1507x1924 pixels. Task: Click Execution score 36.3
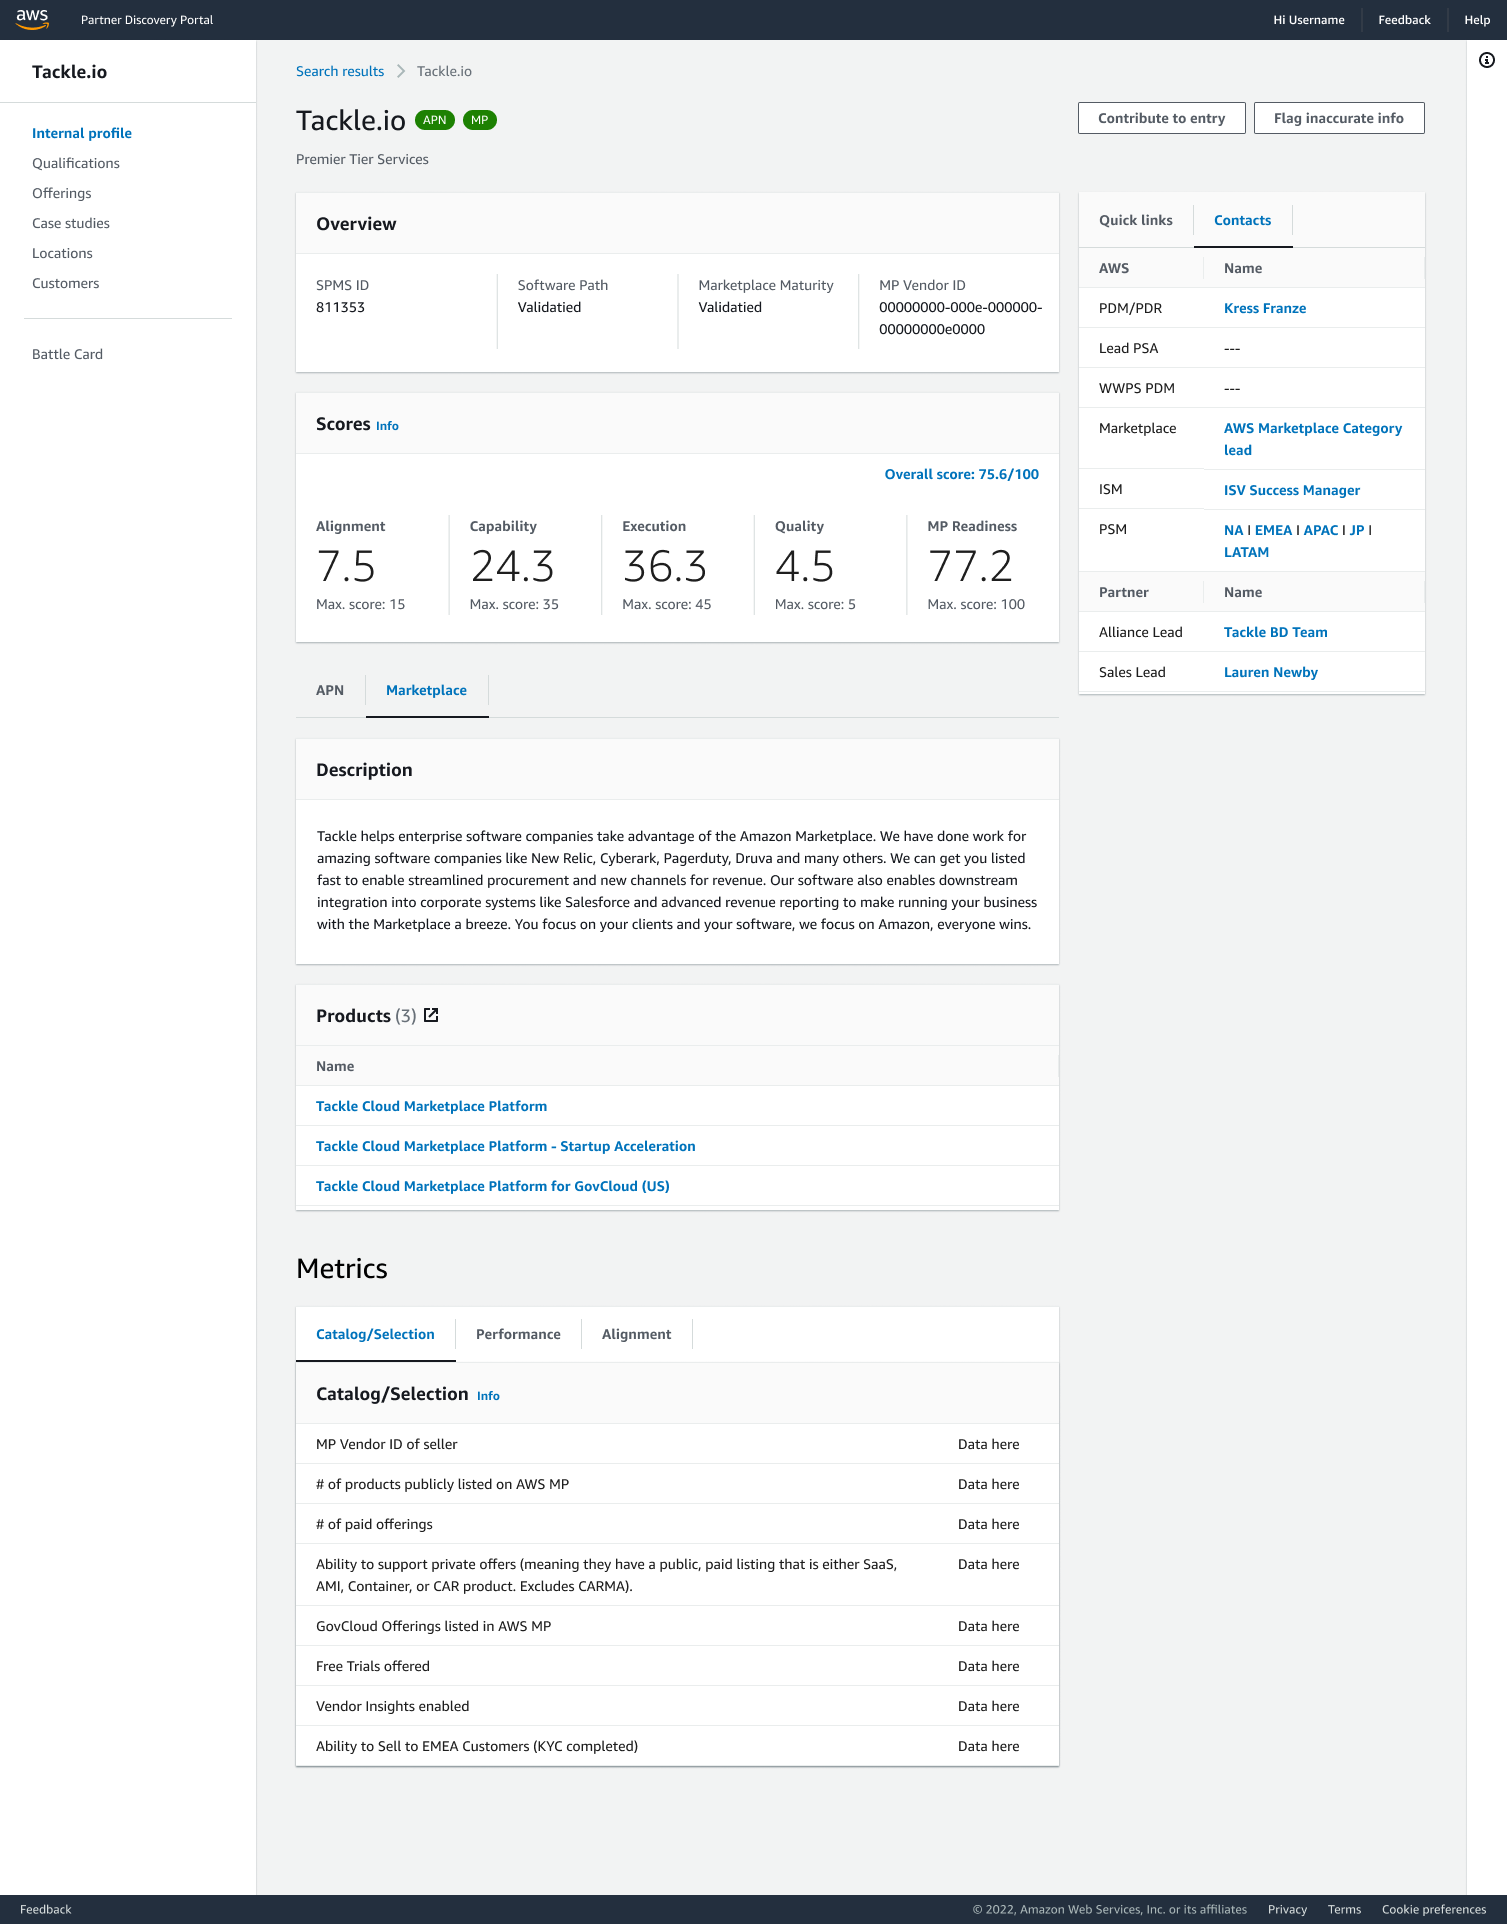(664, 566)
